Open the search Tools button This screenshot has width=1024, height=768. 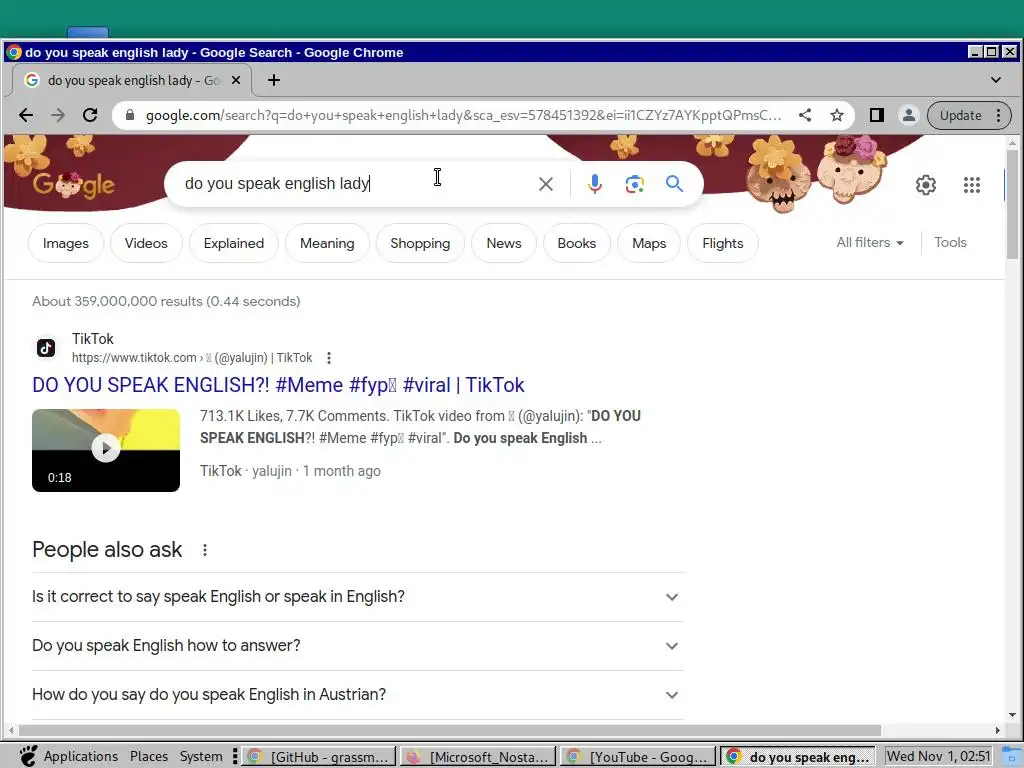click(x=950, y=242)
